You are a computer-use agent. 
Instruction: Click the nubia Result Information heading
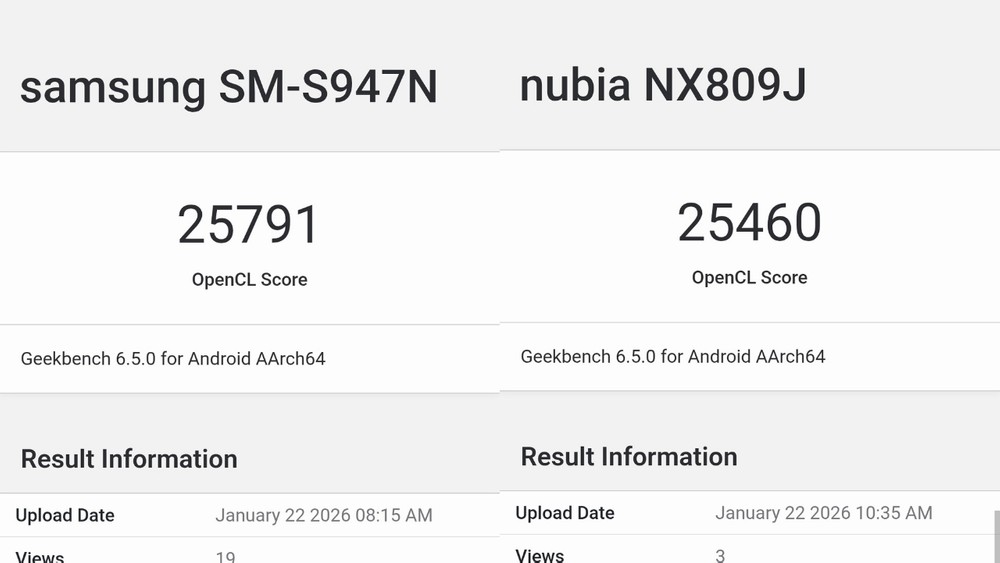coord(629,457)
